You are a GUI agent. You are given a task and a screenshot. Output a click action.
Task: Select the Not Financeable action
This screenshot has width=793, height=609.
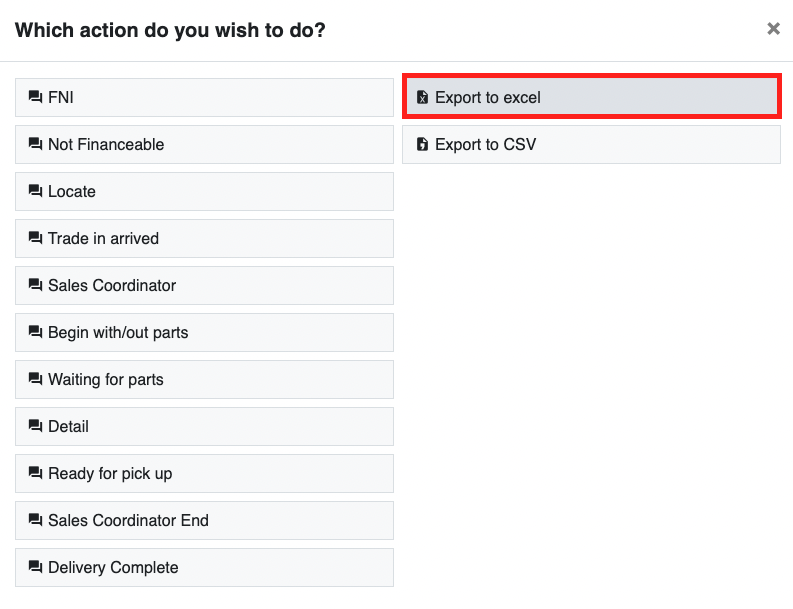pos(204,144)
